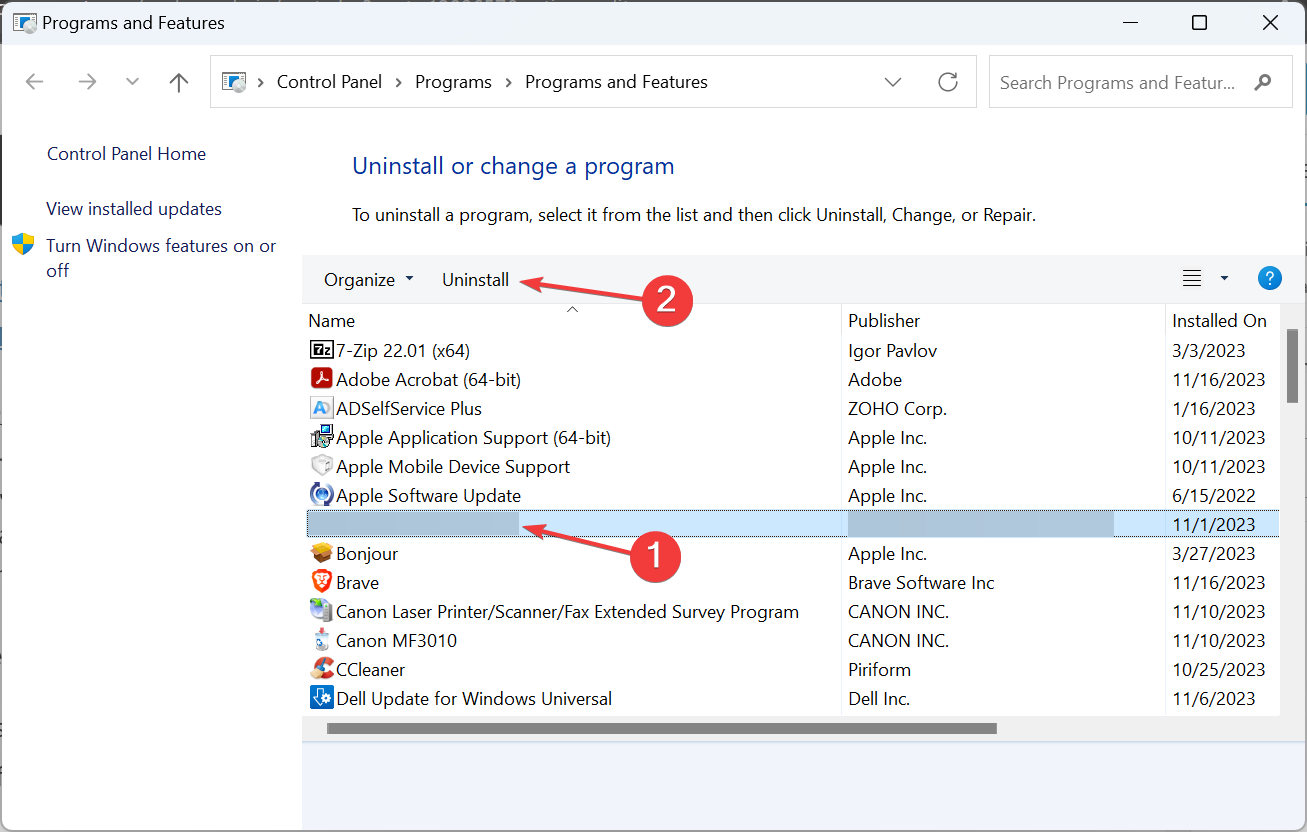Click the Dell Inc. publisher cell
The image size is (1307, 832).
879,699
